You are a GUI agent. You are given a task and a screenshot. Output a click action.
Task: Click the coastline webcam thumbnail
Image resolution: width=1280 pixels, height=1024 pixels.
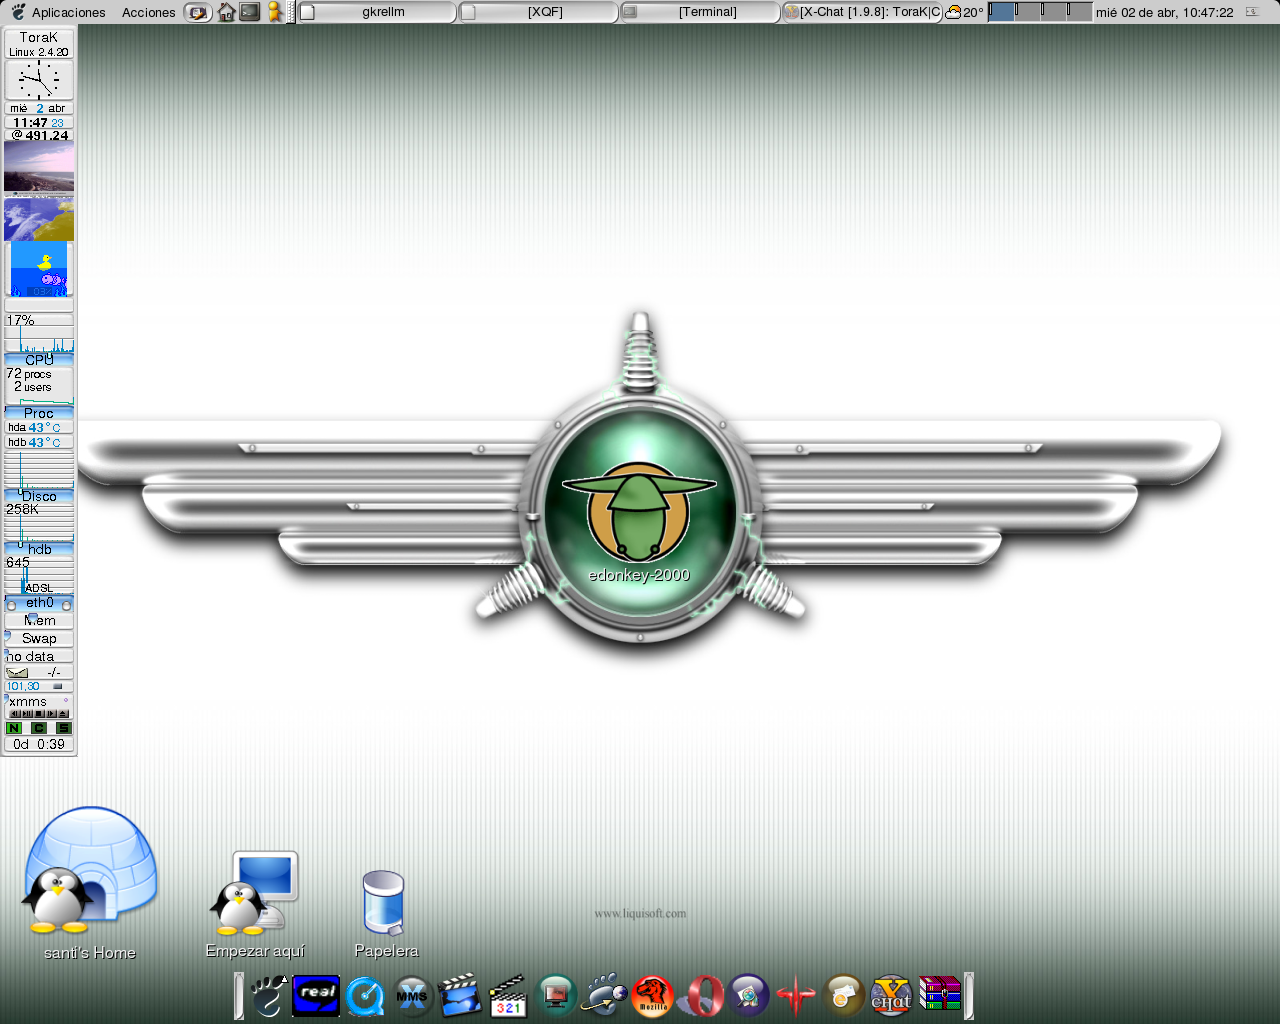[x=39, y=166]
